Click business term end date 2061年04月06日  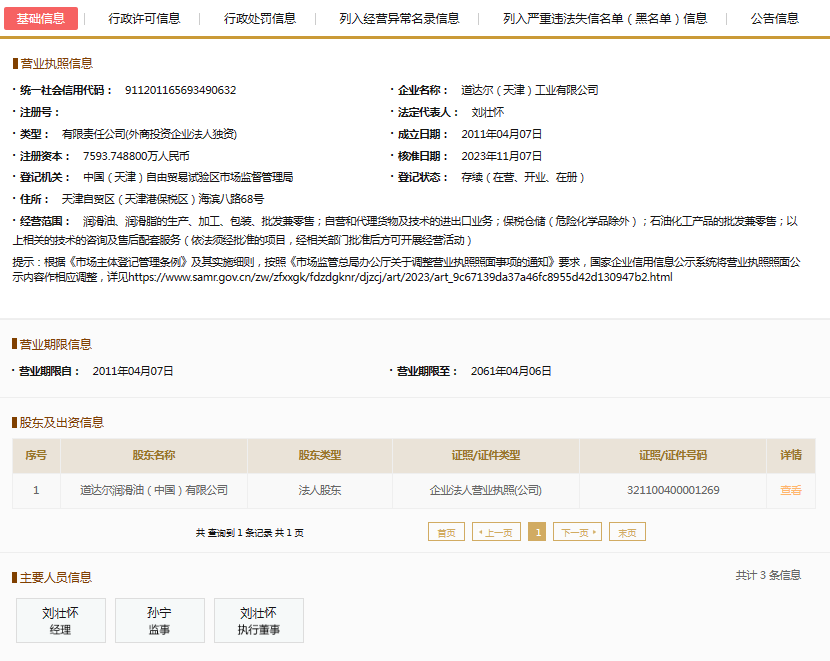(511, 372)
